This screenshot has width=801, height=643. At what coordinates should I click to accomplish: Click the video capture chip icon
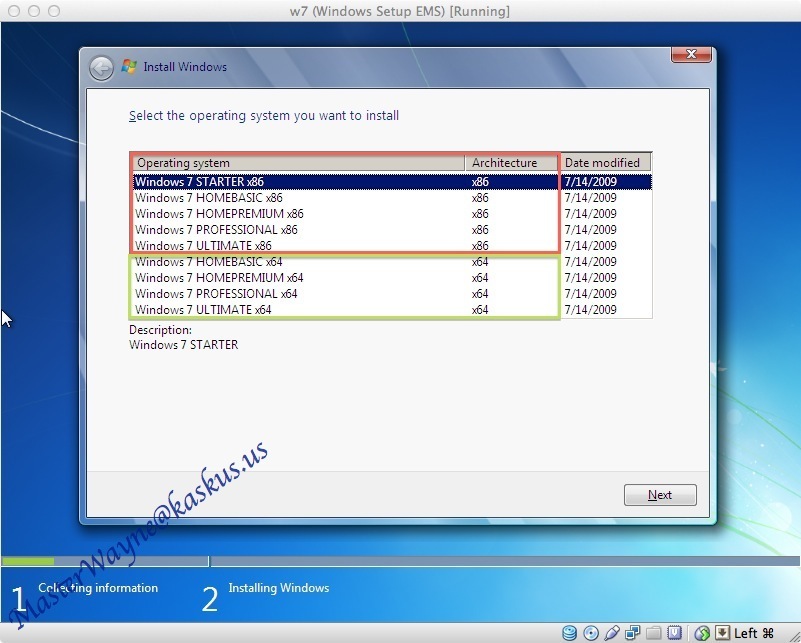tap(675, 633)
